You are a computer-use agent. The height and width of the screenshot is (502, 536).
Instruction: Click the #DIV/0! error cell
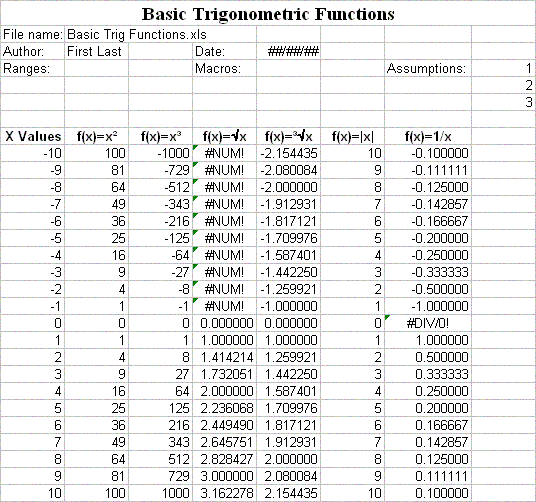(x=428, y=323)
